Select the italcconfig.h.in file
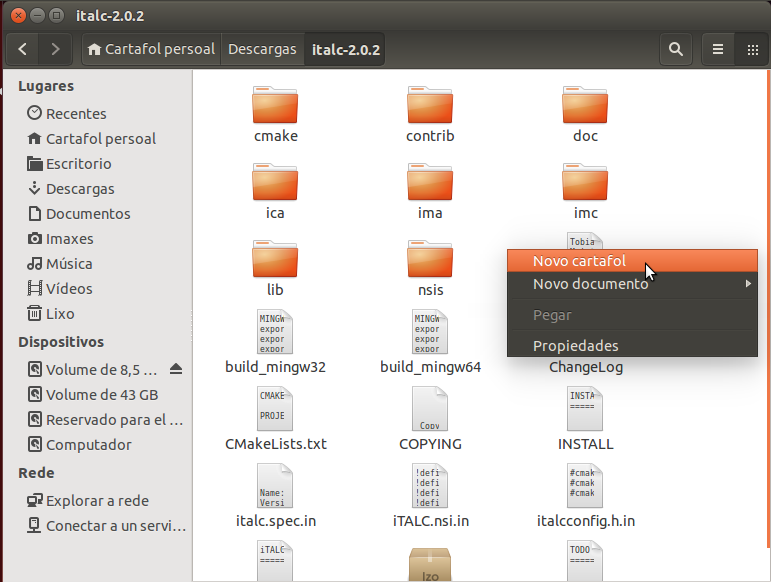This screenshot has height=582, width=771. click(x=585, y=496)
